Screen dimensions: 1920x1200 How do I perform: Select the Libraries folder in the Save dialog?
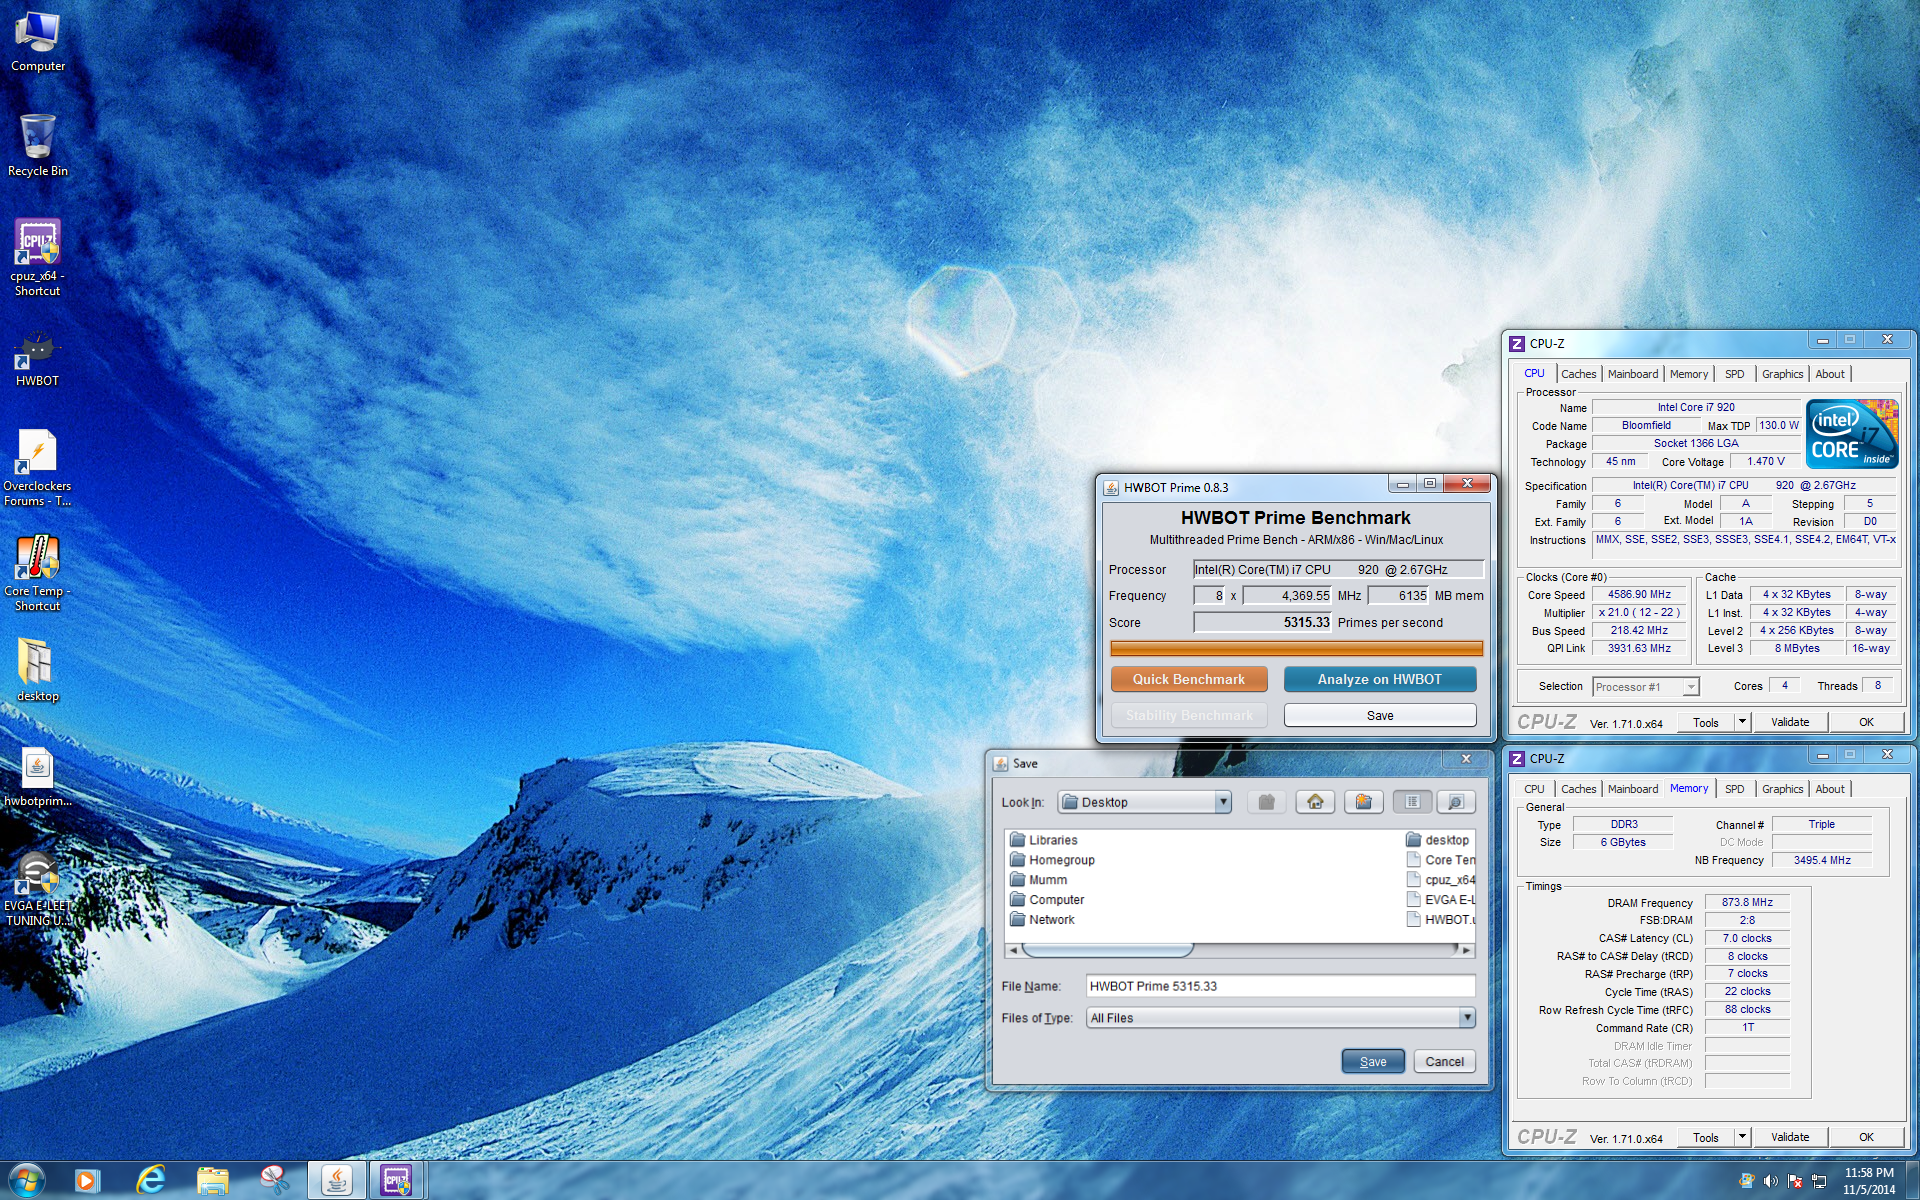click(x=1043, y=840)
